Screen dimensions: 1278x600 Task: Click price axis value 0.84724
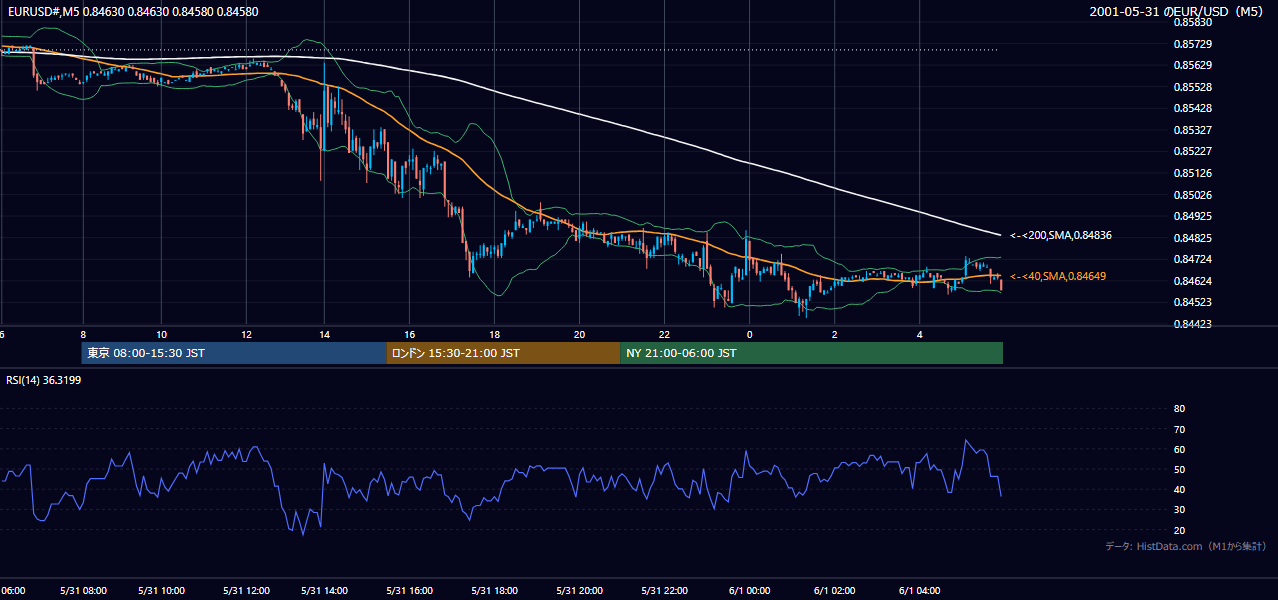point(1192,259)
